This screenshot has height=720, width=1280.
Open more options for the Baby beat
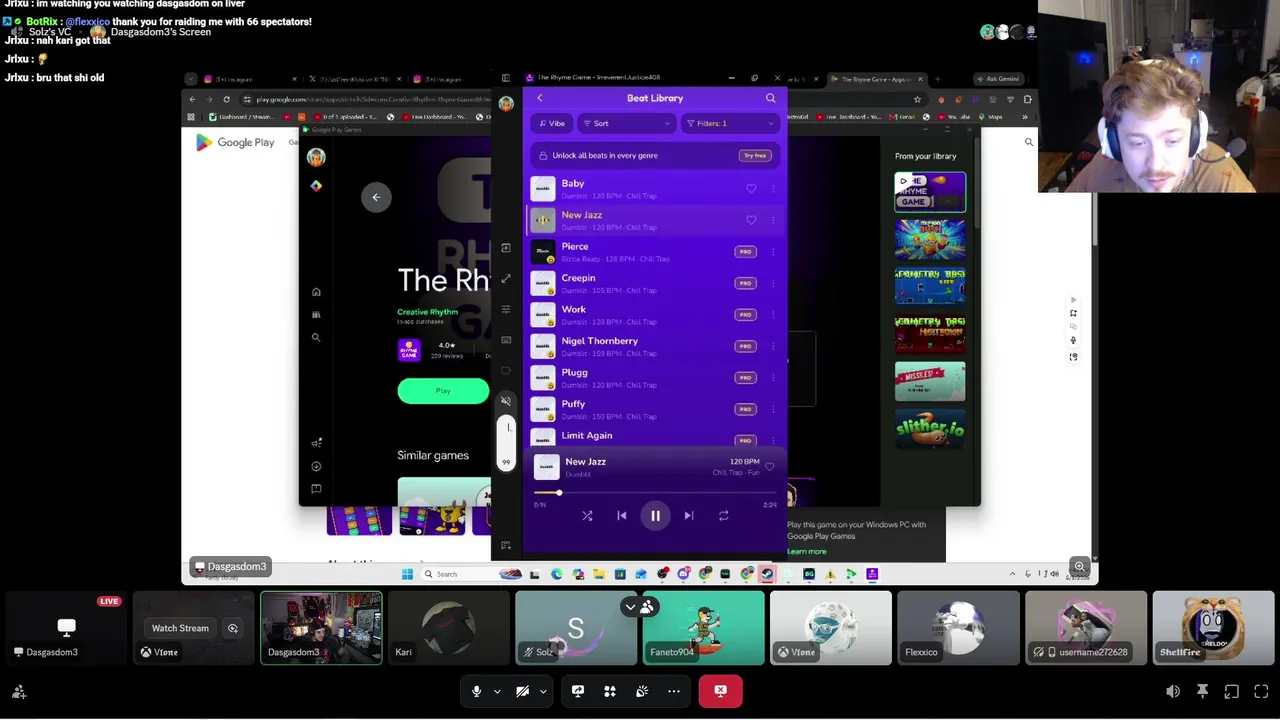coord(773,189)
